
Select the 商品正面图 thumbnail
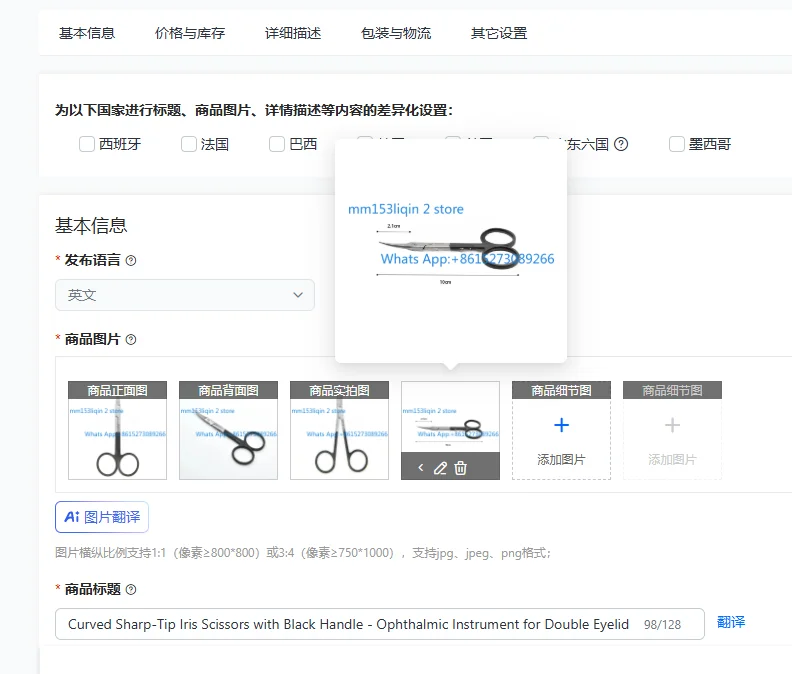click(117, 430)
